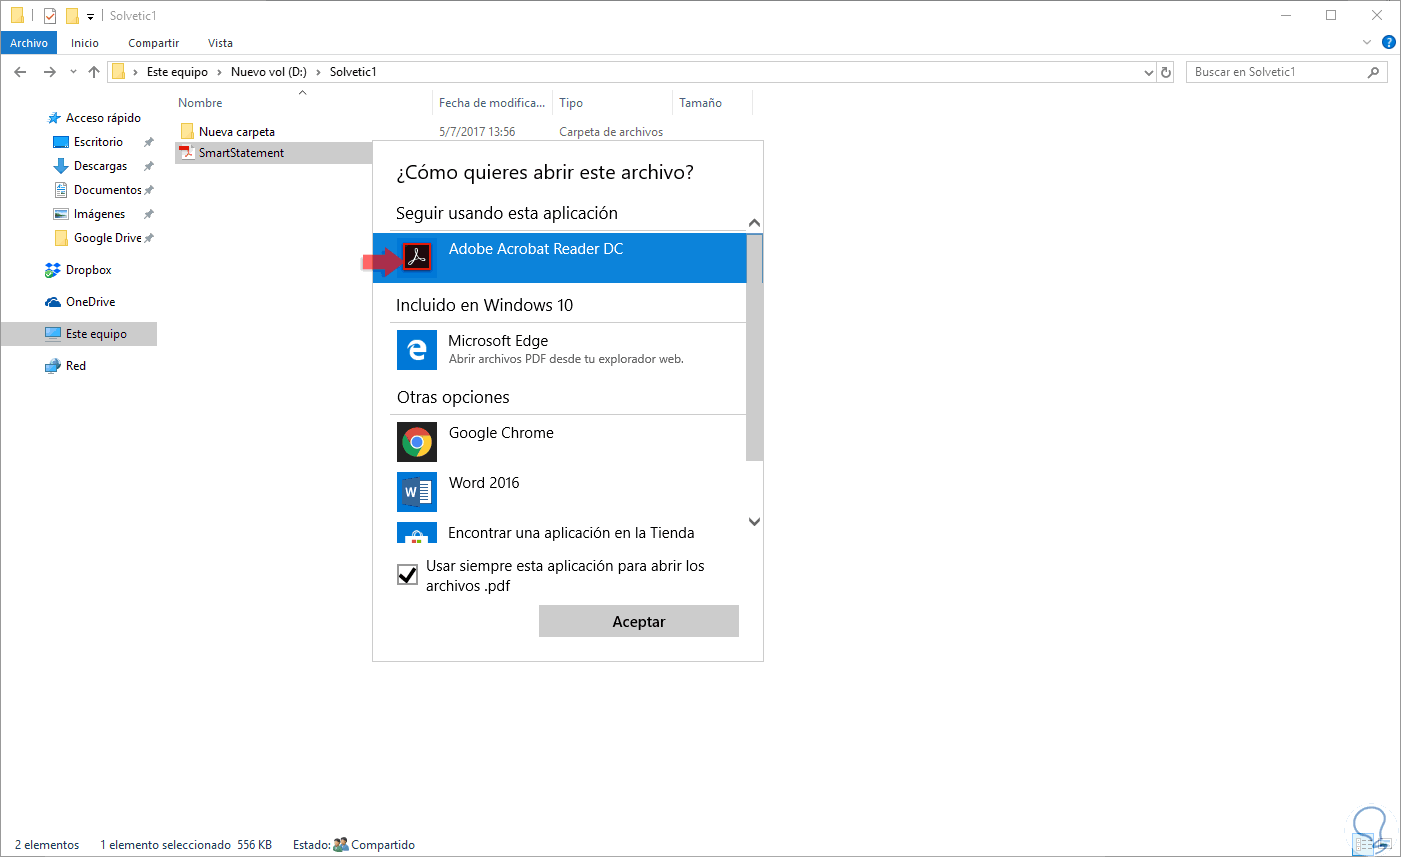This screenshot has width=1401, height=857.
Task: Click the Properties icon in quick access toolbar
Action: (50, 16)
